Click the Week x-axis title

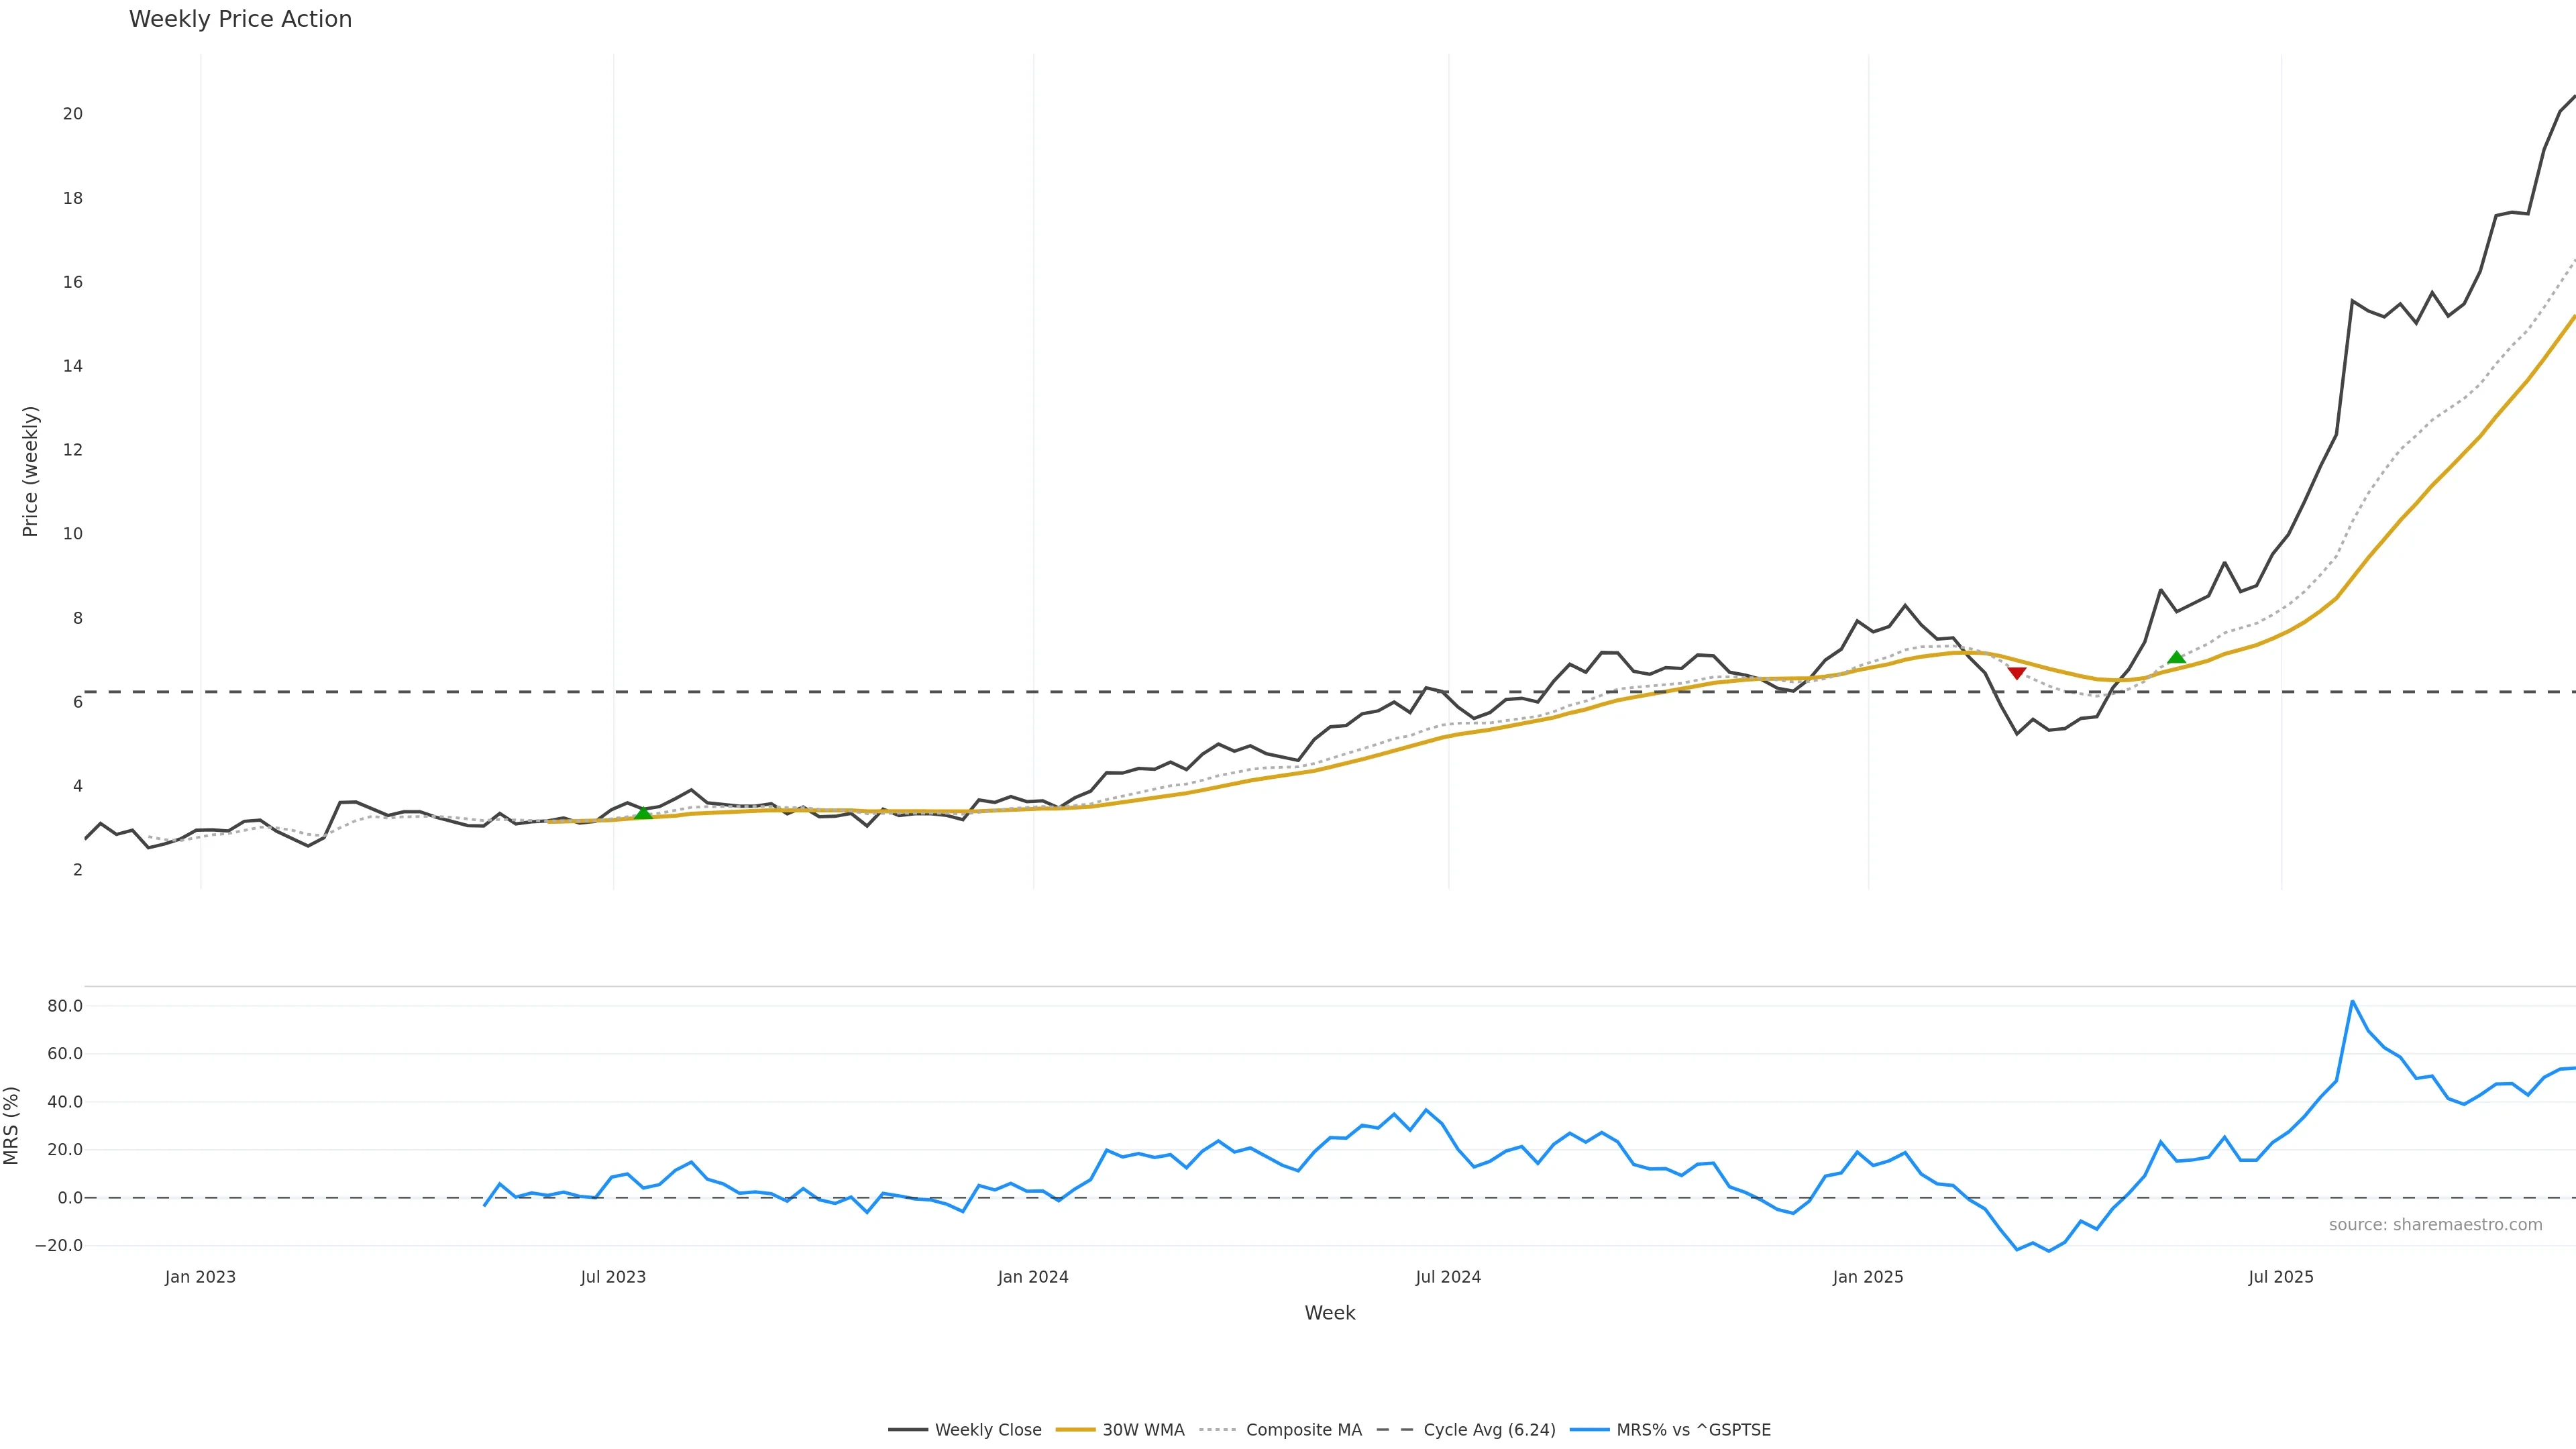point(1329,1313)
